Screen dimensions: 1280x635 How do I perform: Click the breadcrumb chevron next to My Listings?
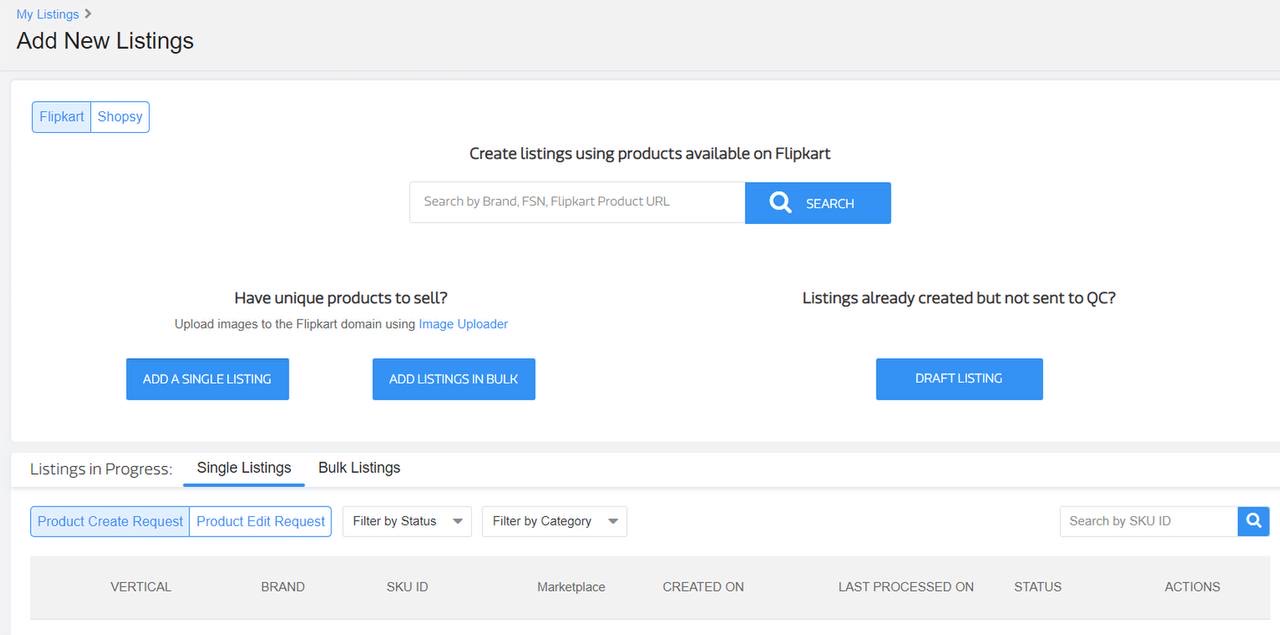pyautogui.click(x=86, y=14)
